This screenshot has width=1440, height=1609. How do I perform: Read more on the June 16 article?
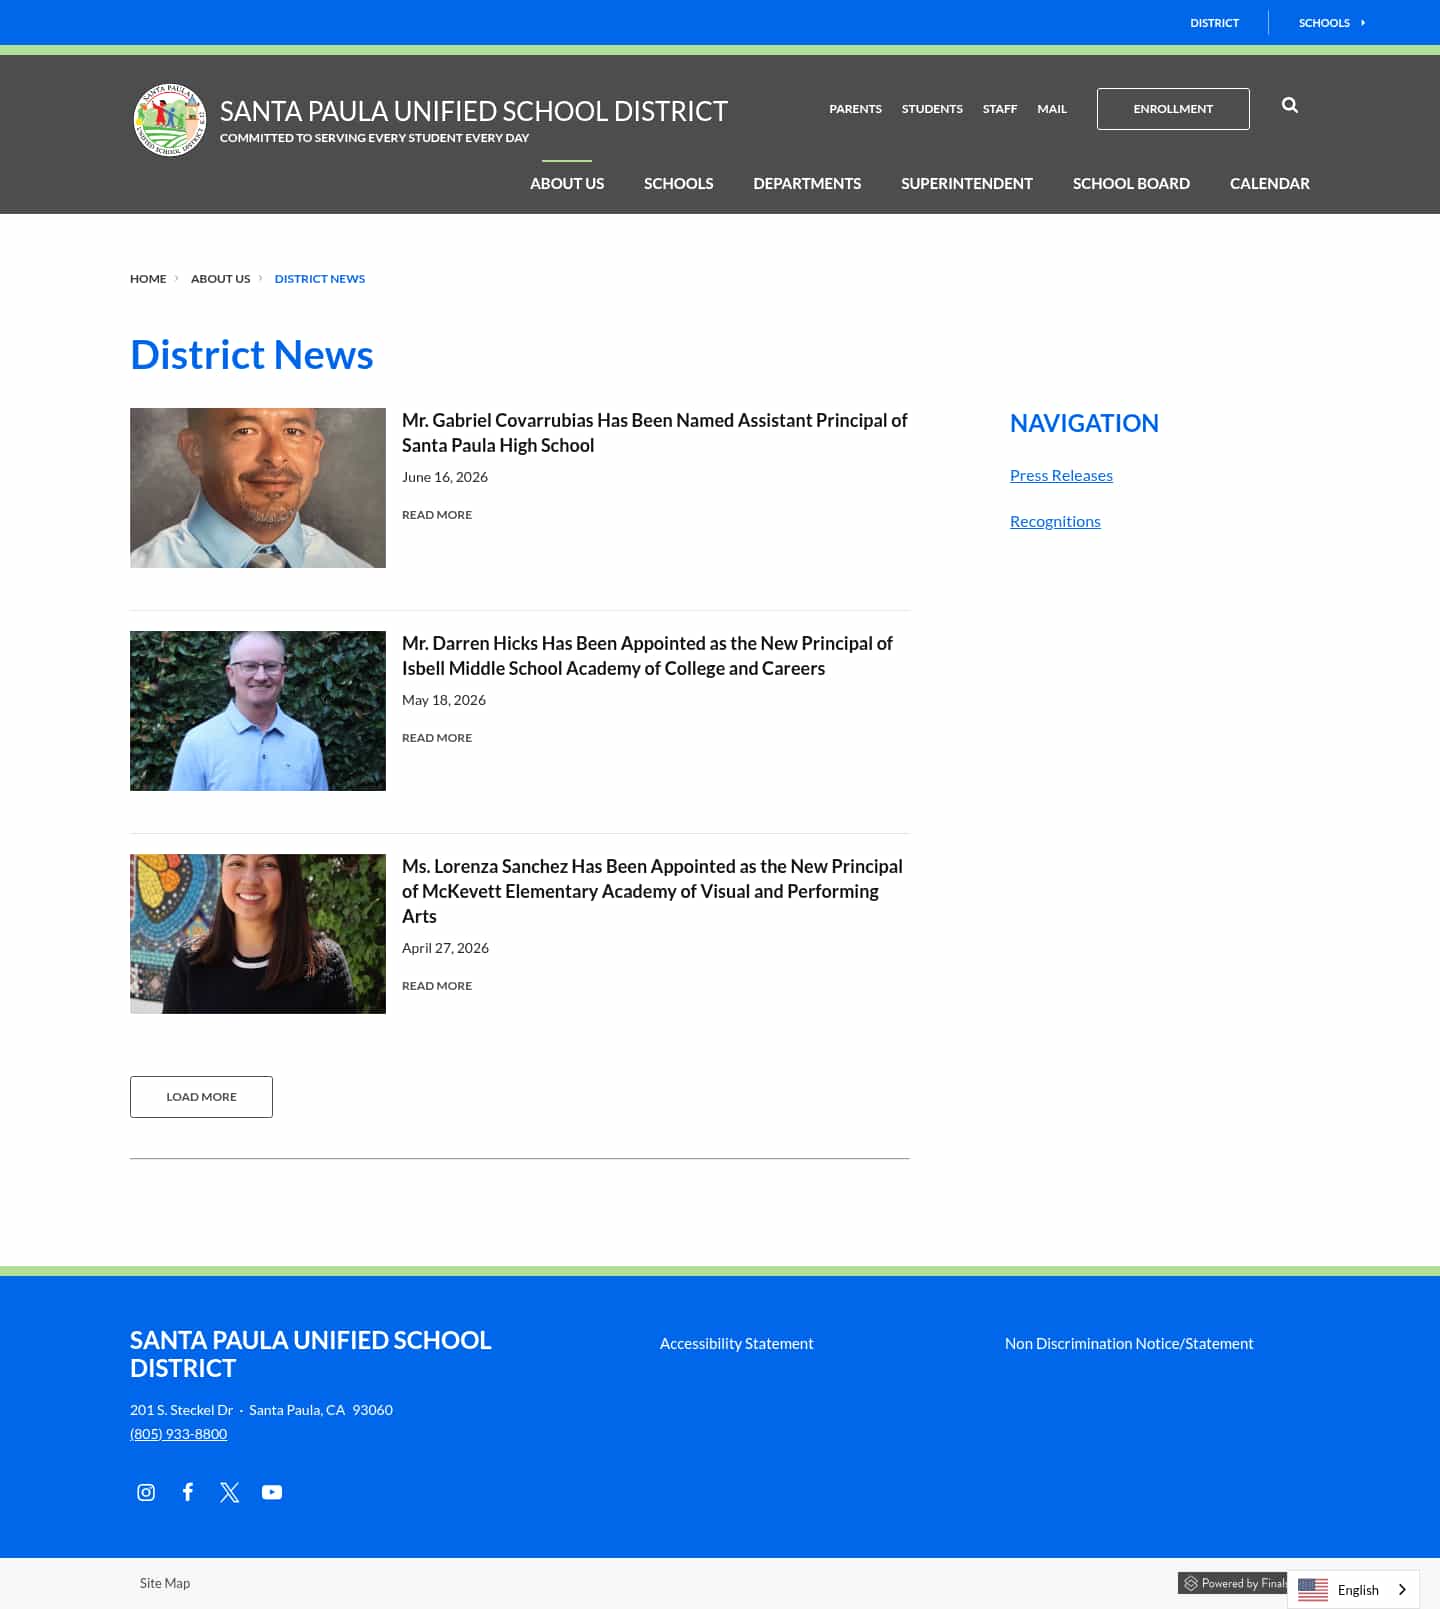pos(437,515)
